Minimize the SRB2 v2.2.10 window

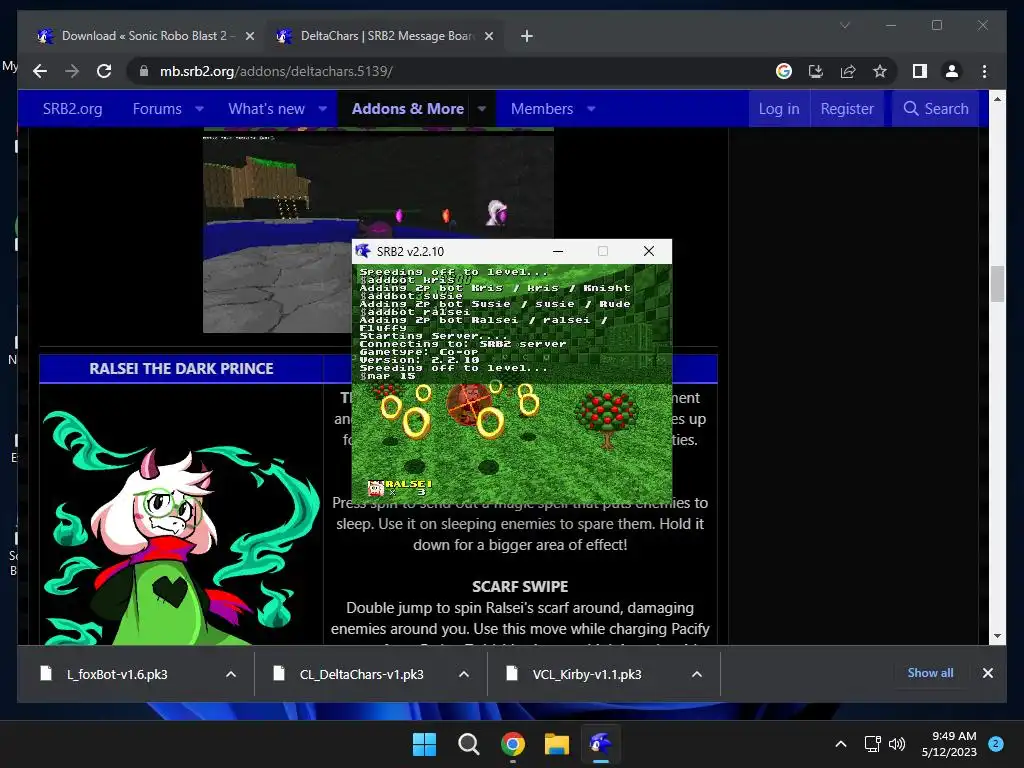click(558, 251)
